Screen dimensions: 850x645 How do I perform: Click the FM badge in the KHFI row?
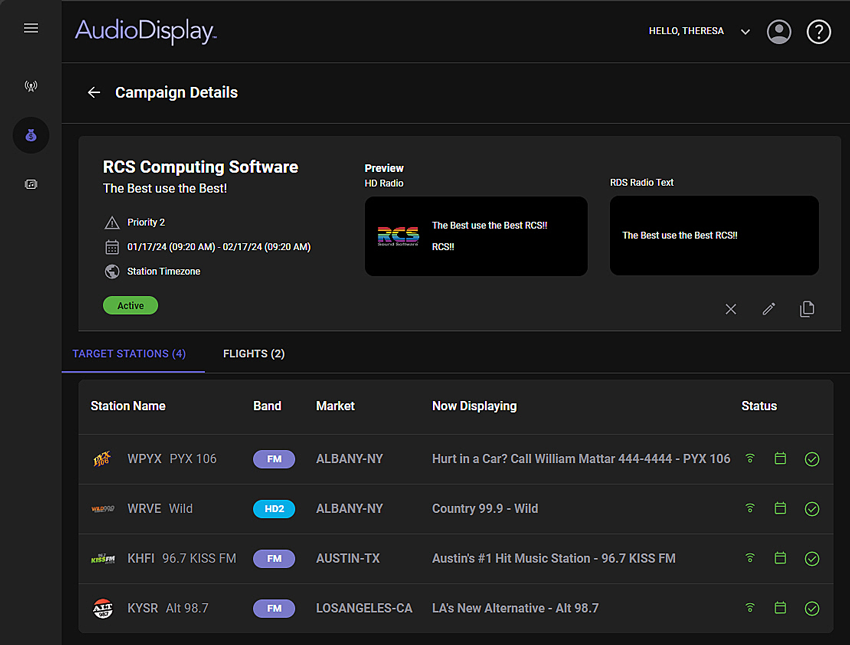click(x=274, y=559)
